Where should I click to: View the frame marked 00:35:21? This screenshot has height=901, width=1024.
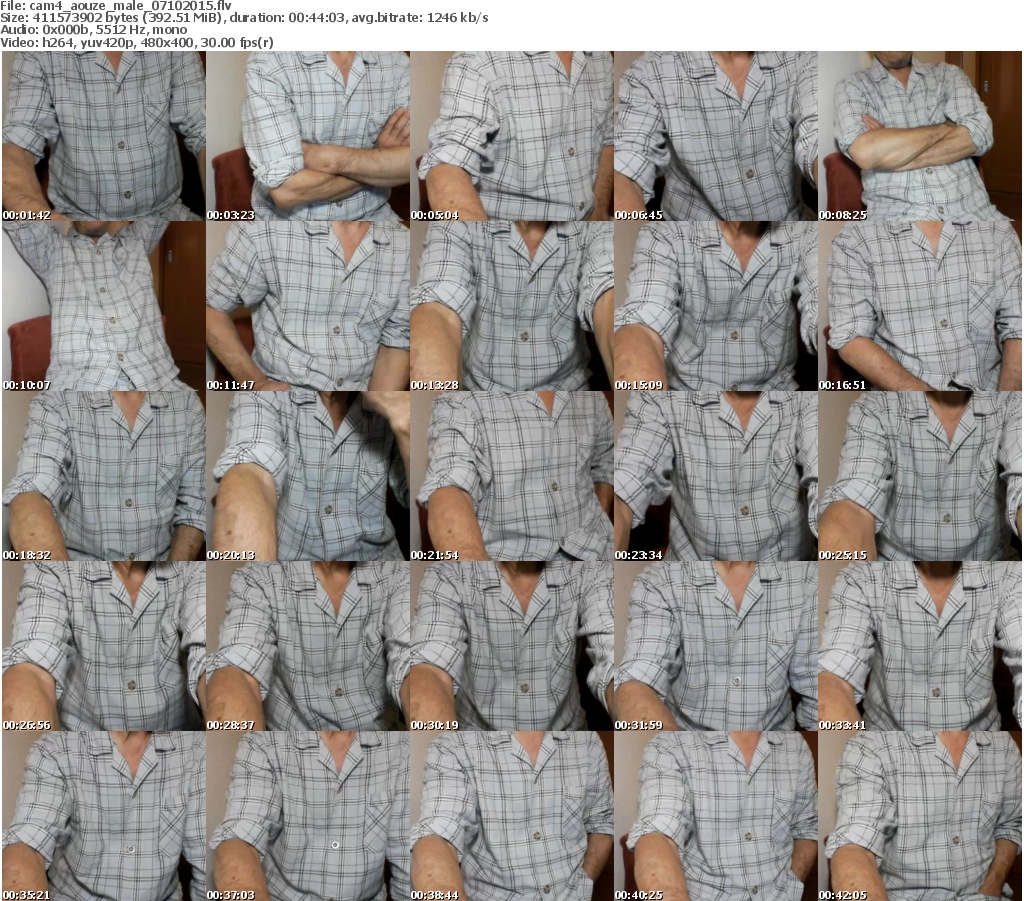click(x=104, y=816)
